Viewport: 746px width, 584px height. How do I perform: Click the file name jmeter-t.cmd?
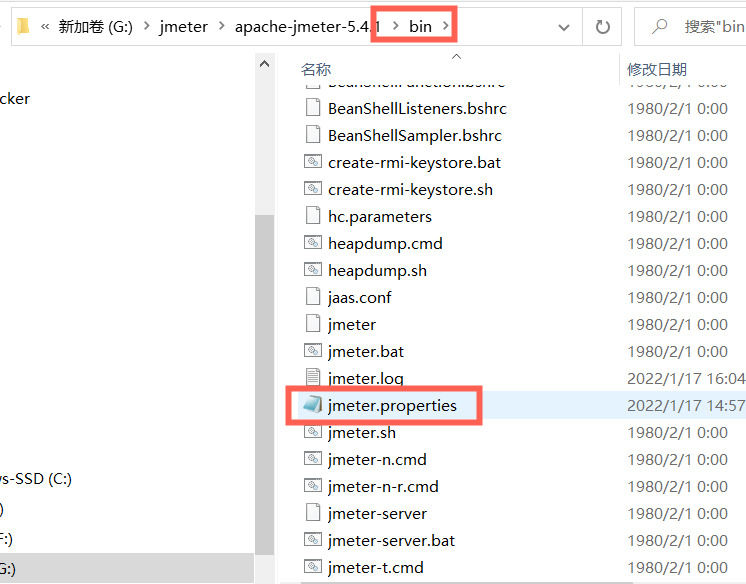(x=375, y=568)
